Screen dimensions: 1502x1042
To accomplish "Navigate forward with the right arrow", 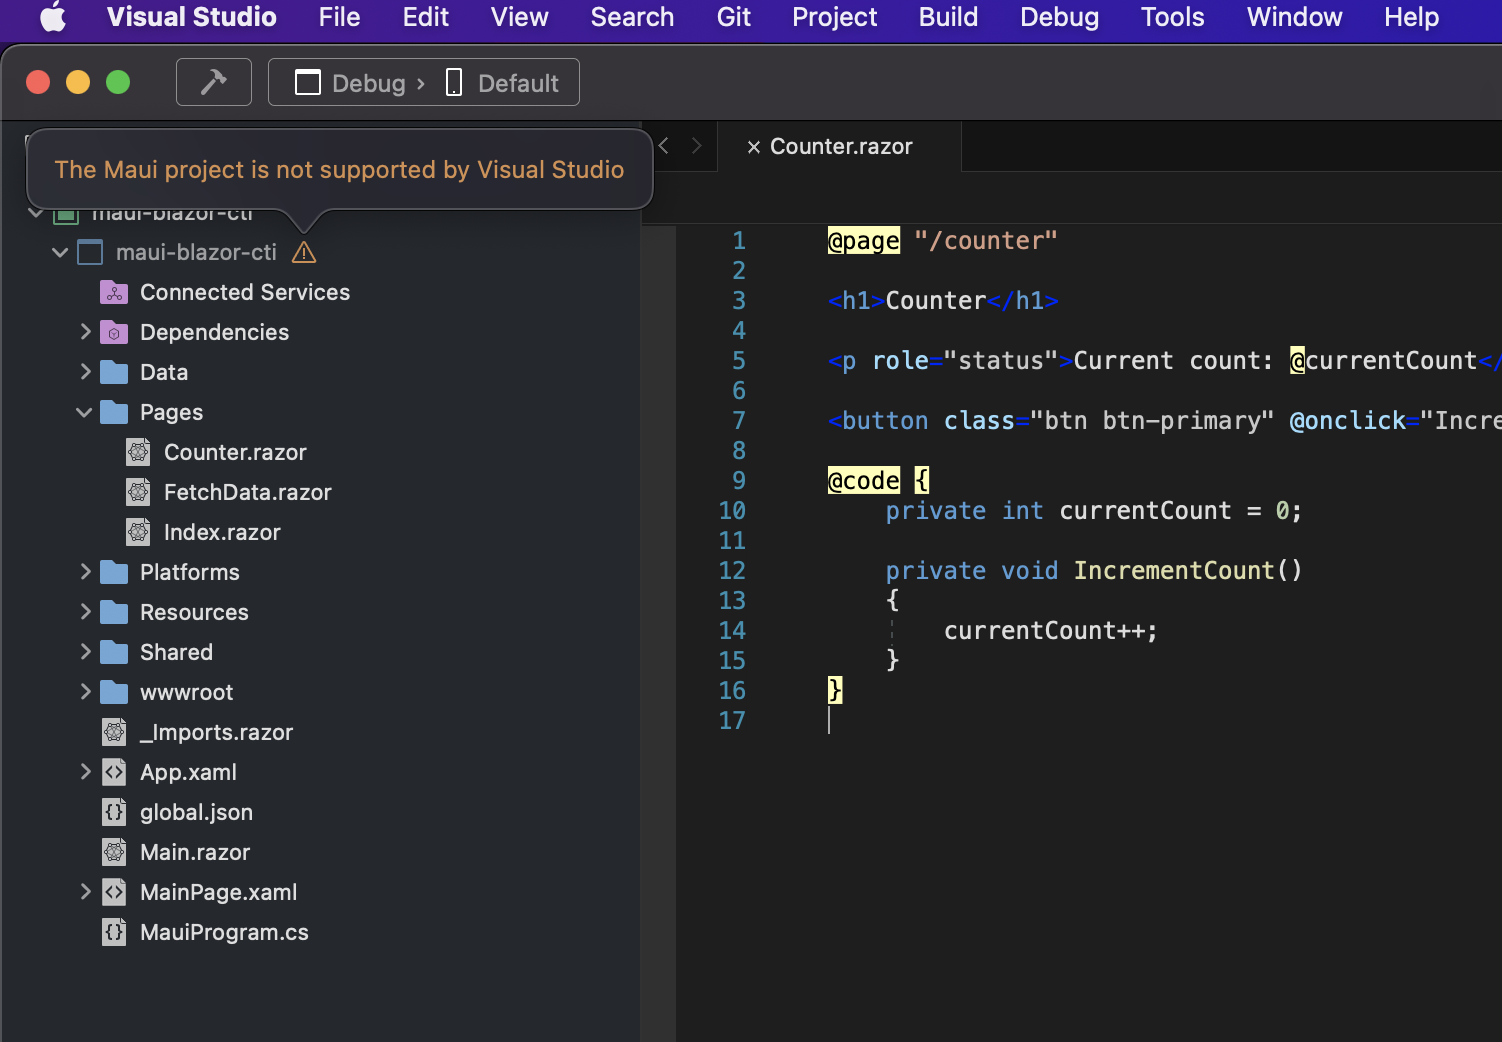I will [x=697, y=146].
